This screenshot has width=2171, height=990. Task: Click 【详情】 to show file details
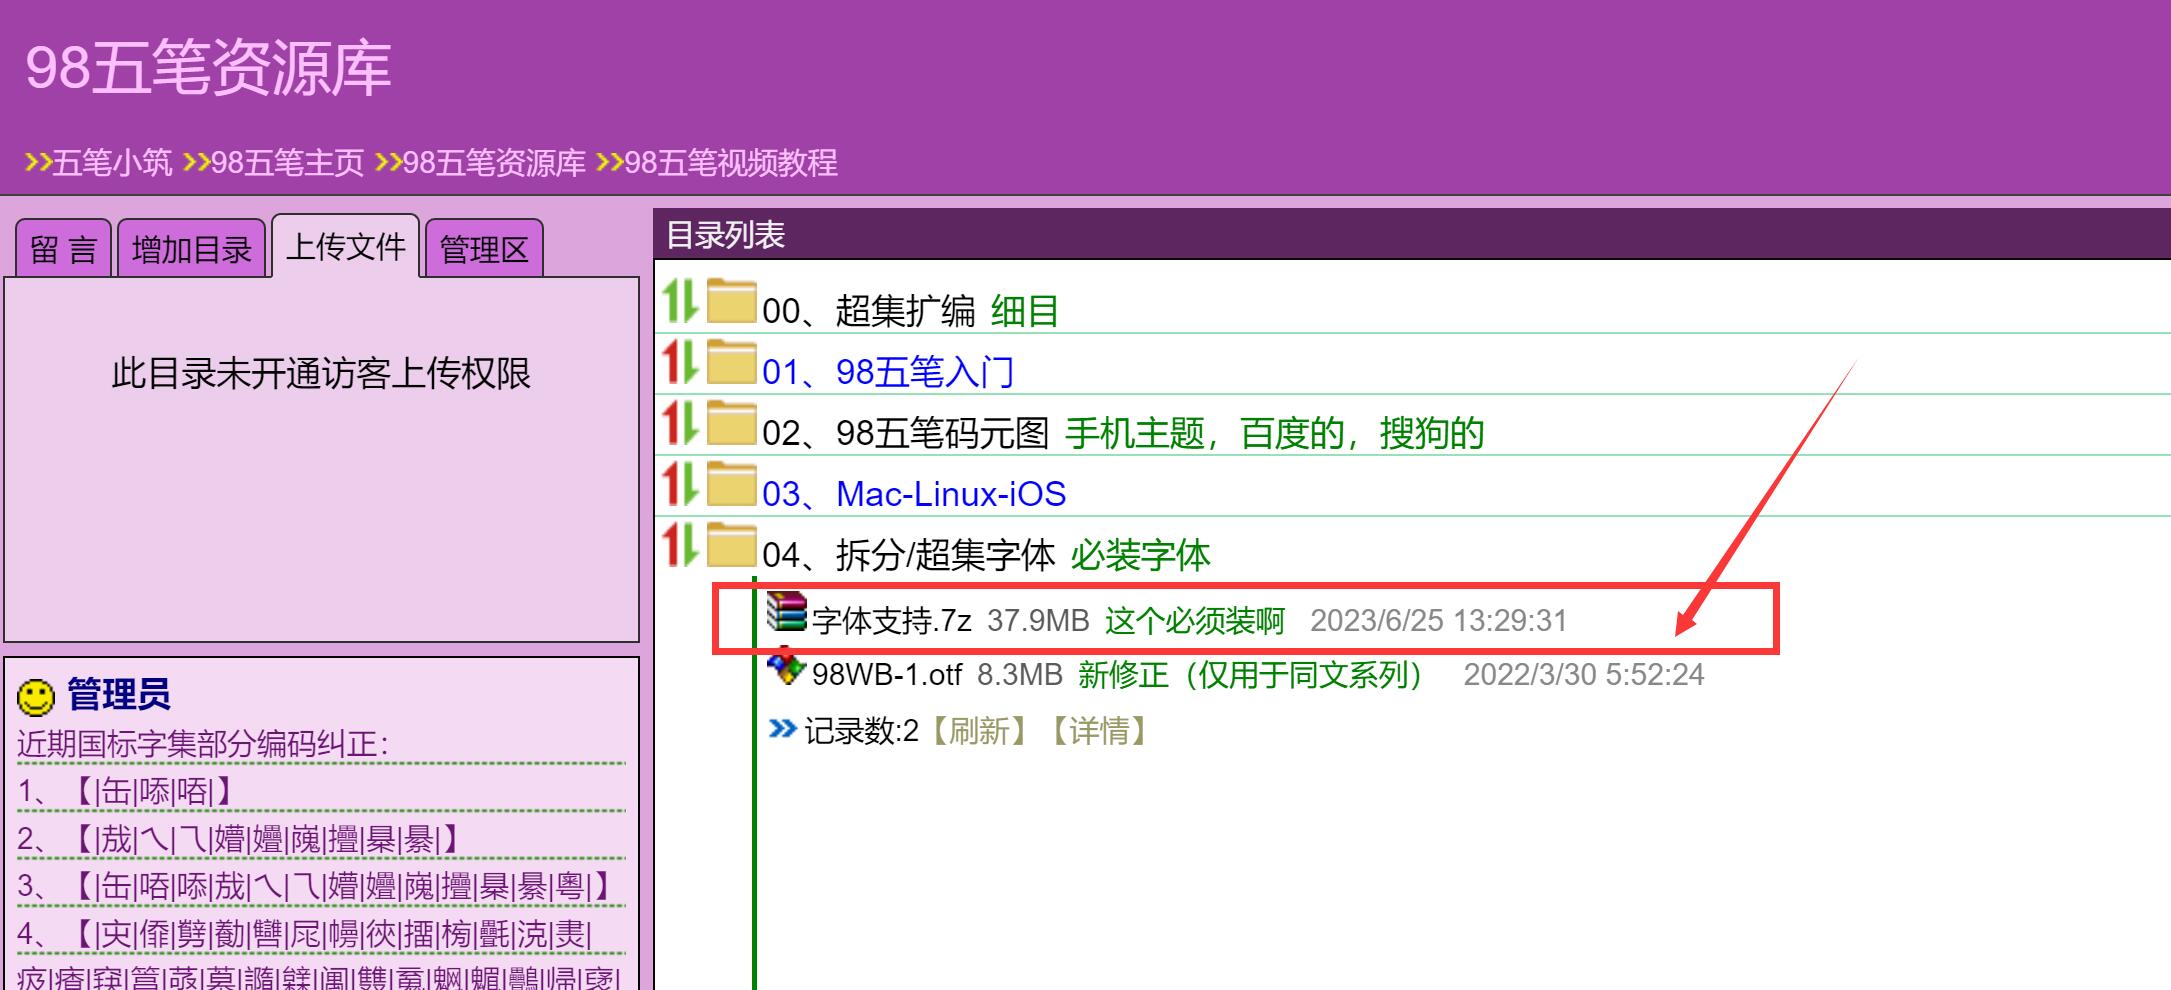(x=1099, y=731)
